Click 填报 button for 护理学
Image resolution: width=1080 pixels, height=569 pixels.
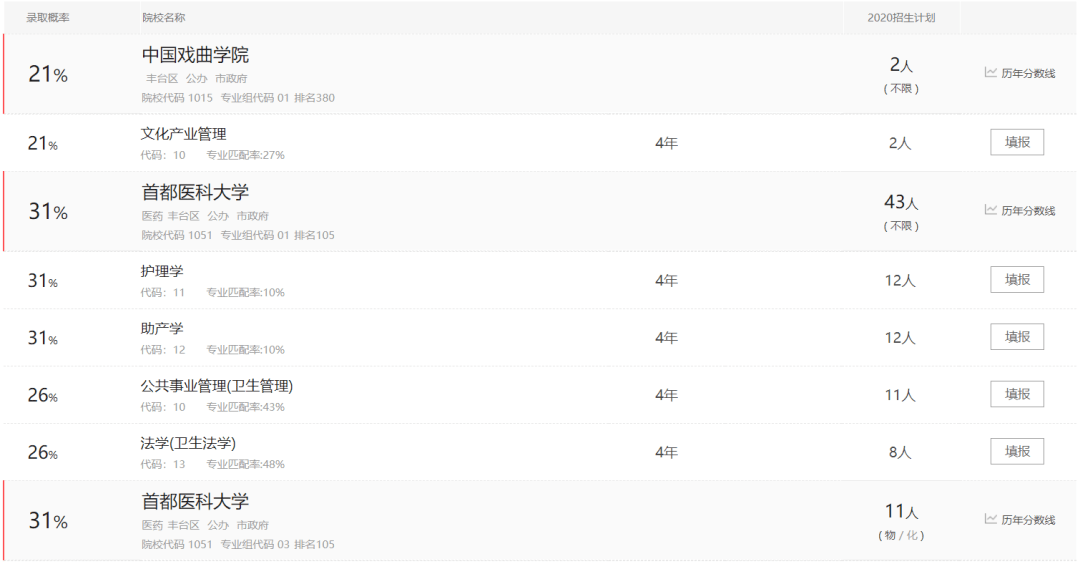pyautogui.click(x=1017, y=280)
